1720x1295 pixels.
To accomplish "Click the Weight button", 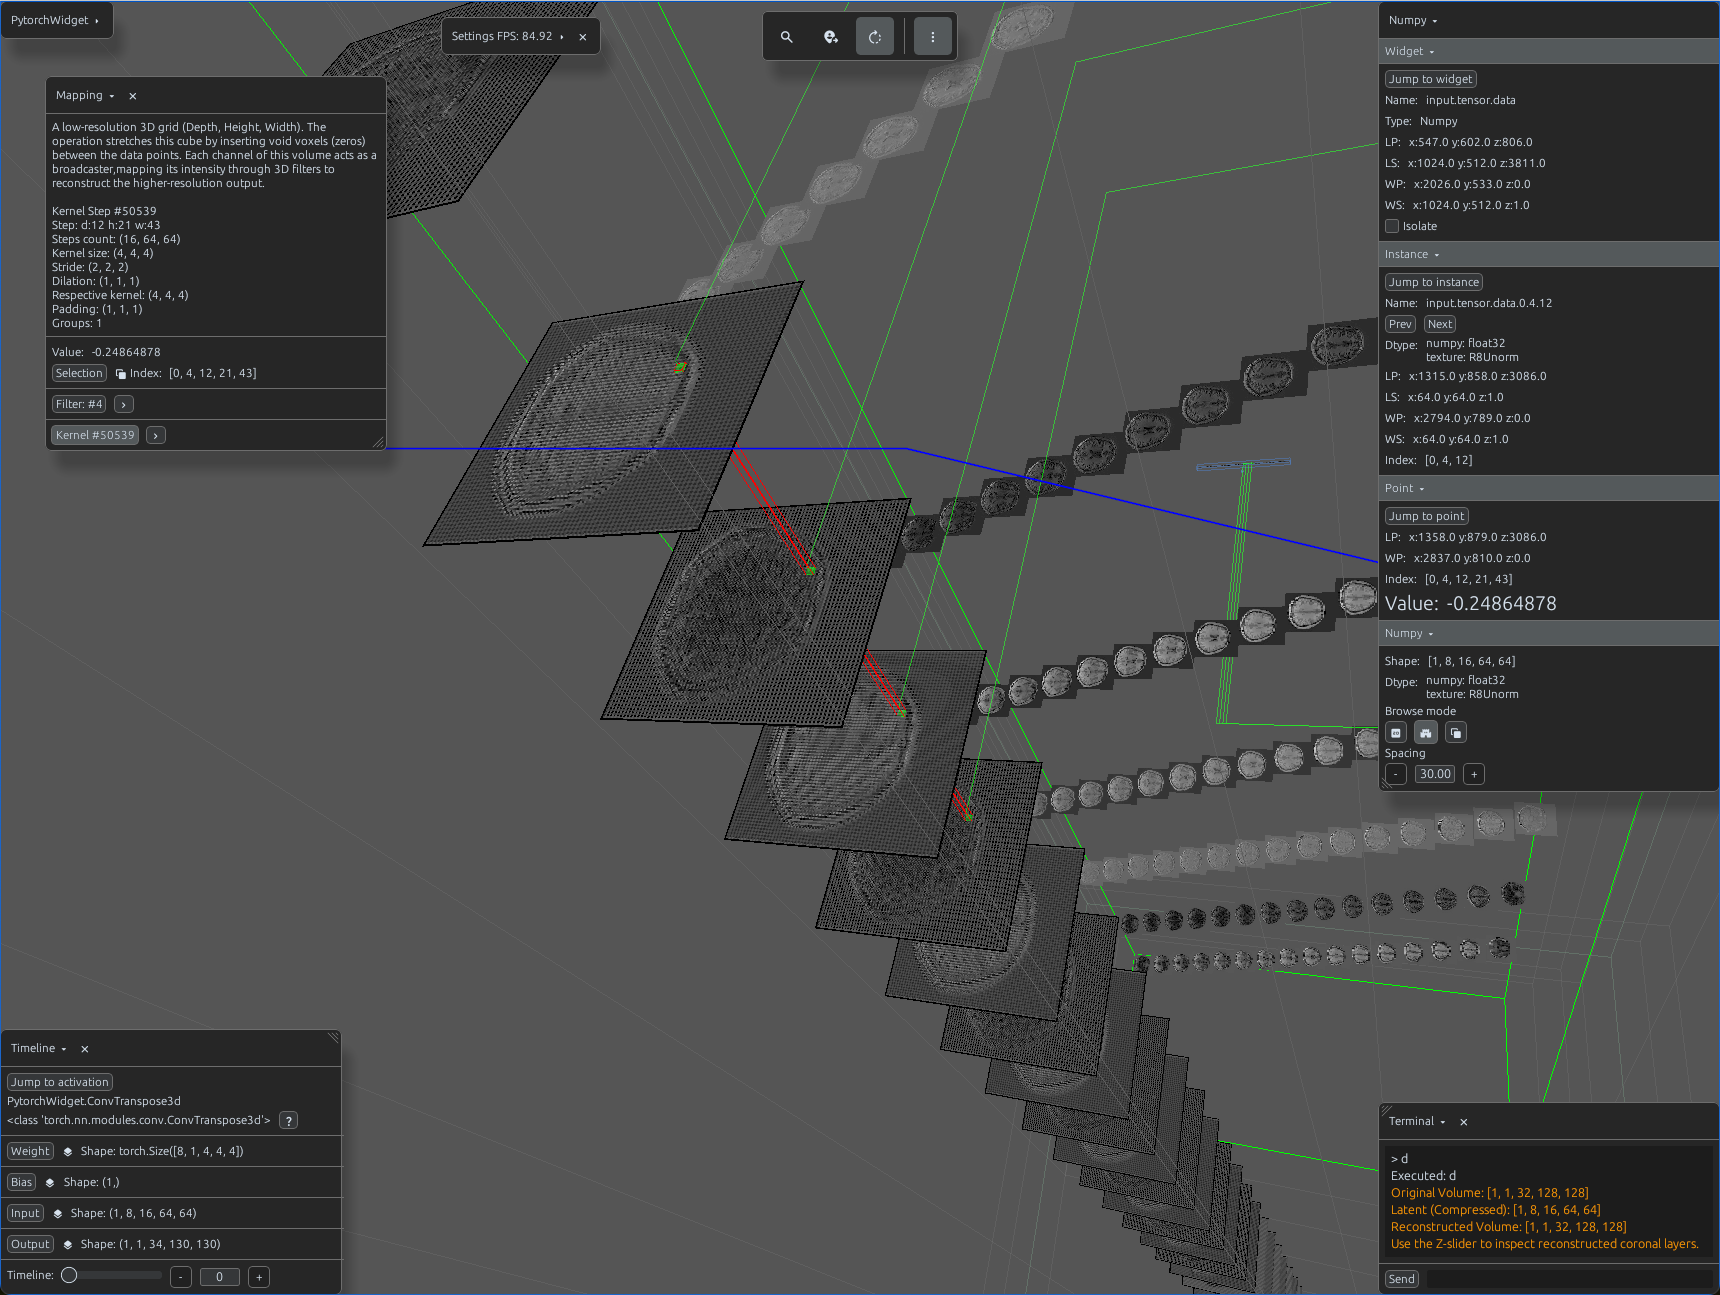I will (x=30, y=1151).
